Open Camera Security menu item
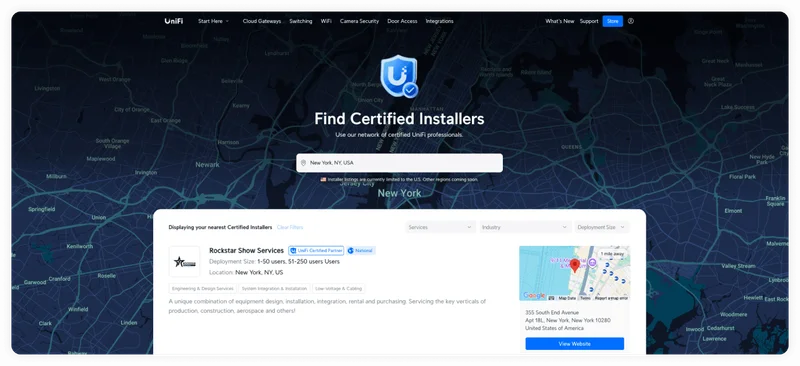This screenshot has height=366, width=800. tap(359, 21)
